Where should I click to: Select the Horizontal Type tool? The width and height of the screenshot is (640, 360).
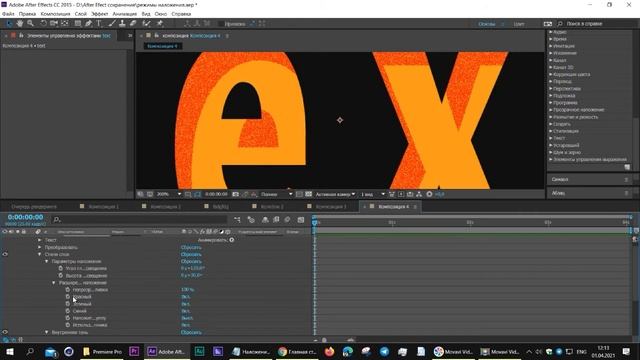click(99, 24)
